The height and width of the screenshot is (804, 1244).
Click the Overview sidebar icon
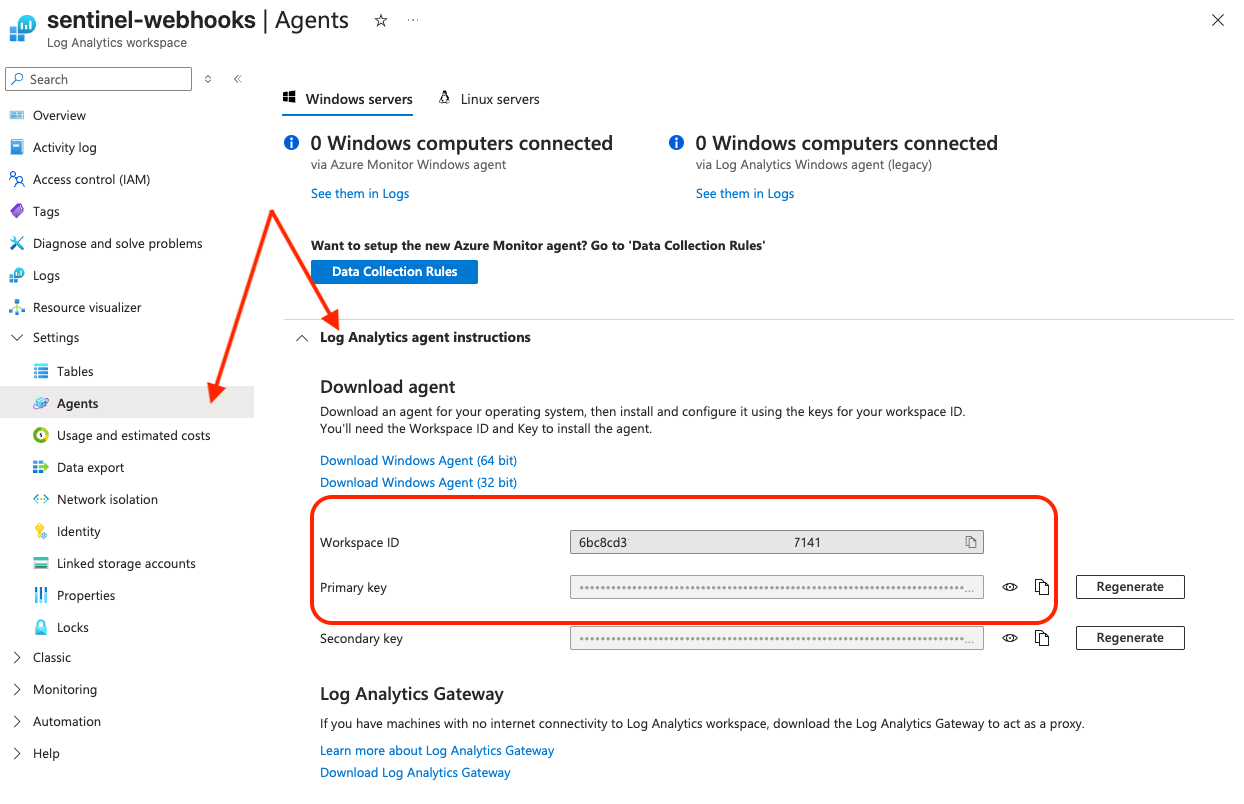point(16,116)
